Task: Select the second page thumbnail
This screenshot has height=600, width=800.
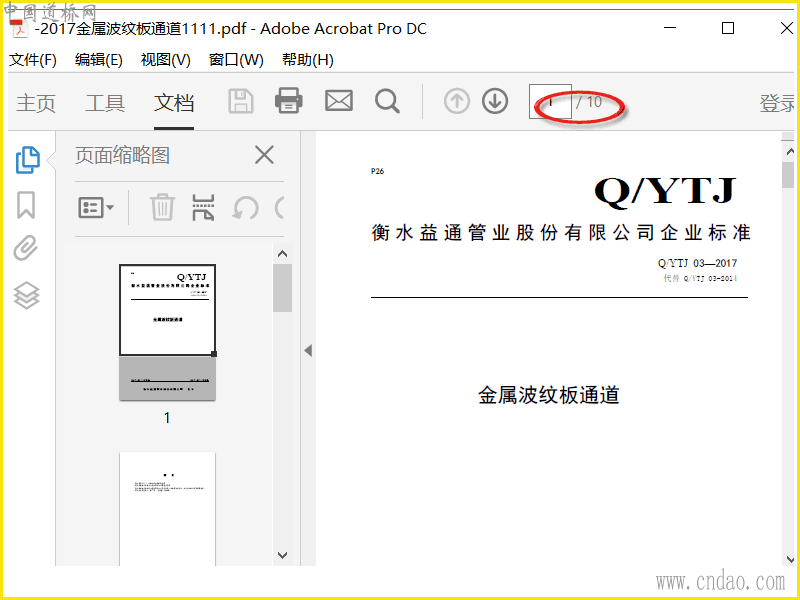Action: pyautogui.click(x=167, y=509)
